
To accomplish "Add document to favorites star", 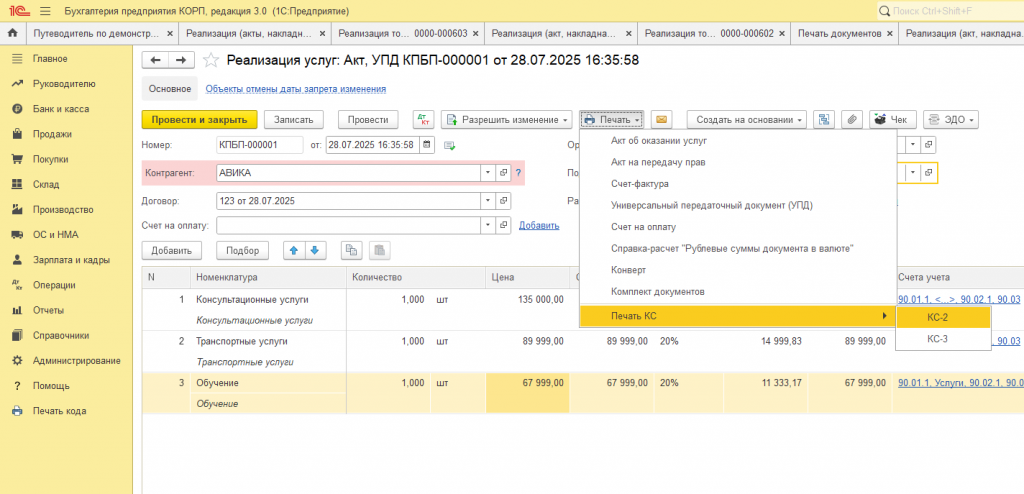I will pos(210,61).
